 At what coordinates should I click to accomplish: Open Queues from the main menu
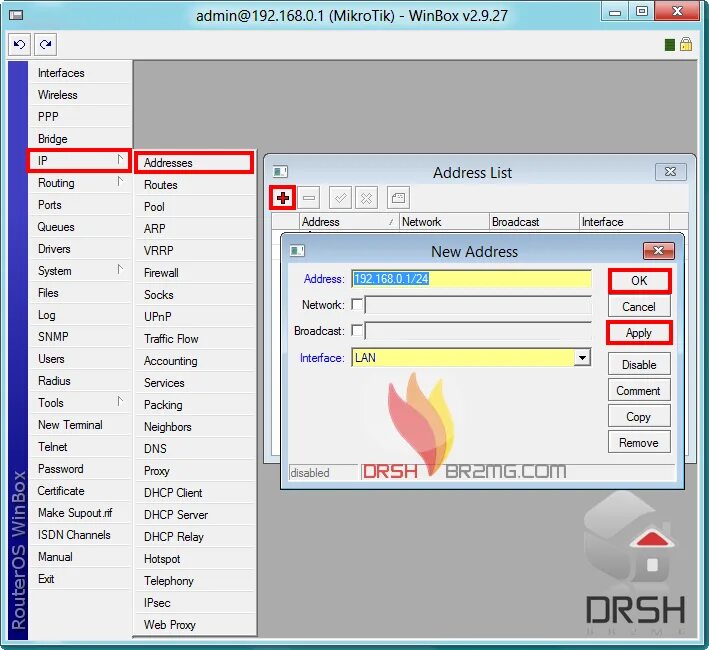pyautogui.click(x=80, y=227)
